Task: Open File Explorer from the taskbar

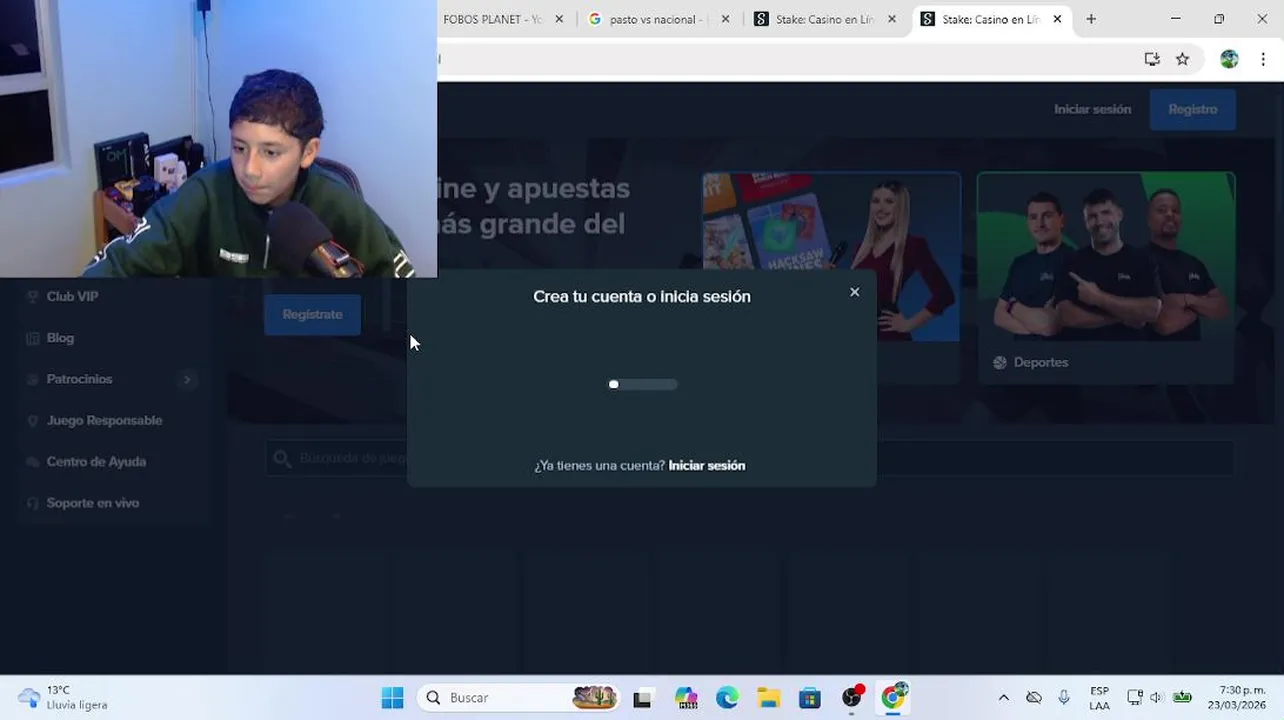Action: [768, 698]
